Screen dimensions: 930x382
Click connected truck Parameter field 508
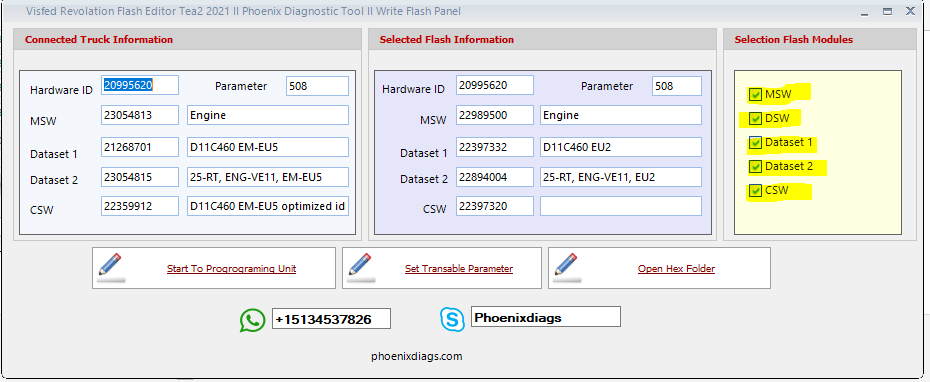tap(317, 85)
